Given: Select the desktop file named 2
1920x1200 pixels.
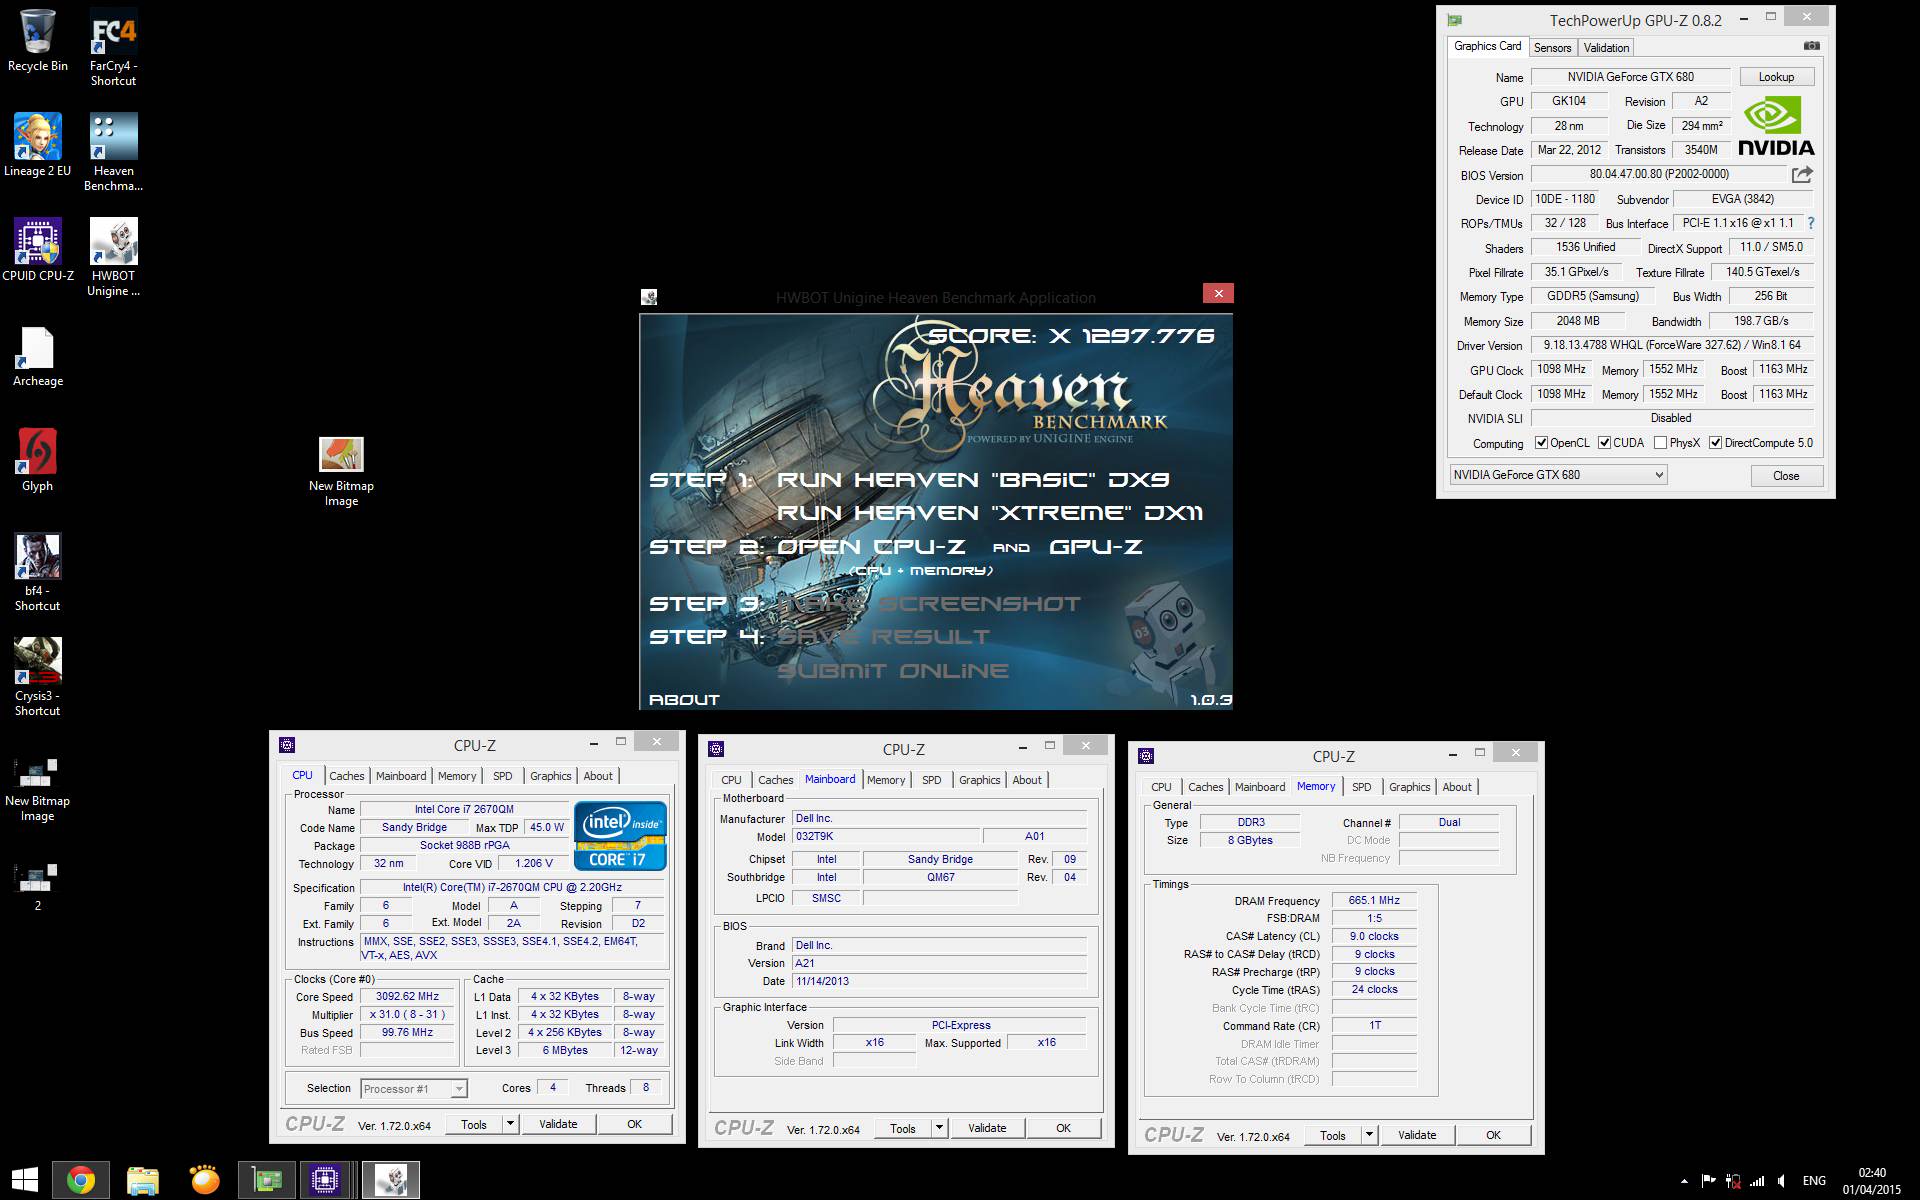Looking at the screenshot, I should pos(38,886).
